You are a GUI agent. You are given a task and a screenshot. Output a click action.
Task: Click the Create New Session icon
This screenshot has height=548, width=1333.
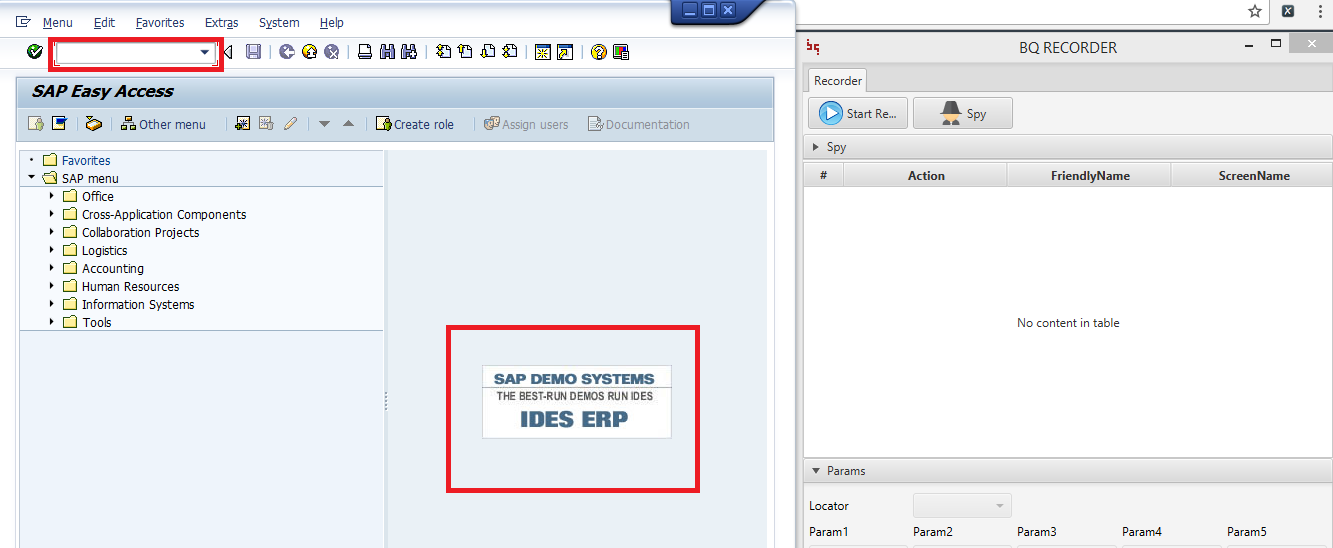coord(543,52)
